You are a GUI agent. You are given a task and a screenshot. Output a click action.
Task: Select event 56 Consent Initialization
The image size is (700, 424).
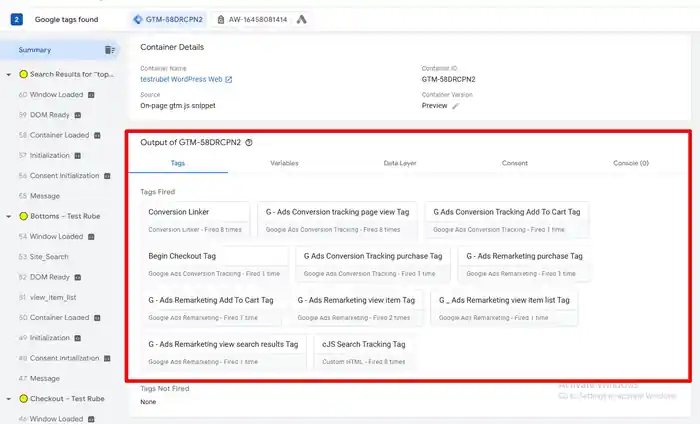coord(59,176)
